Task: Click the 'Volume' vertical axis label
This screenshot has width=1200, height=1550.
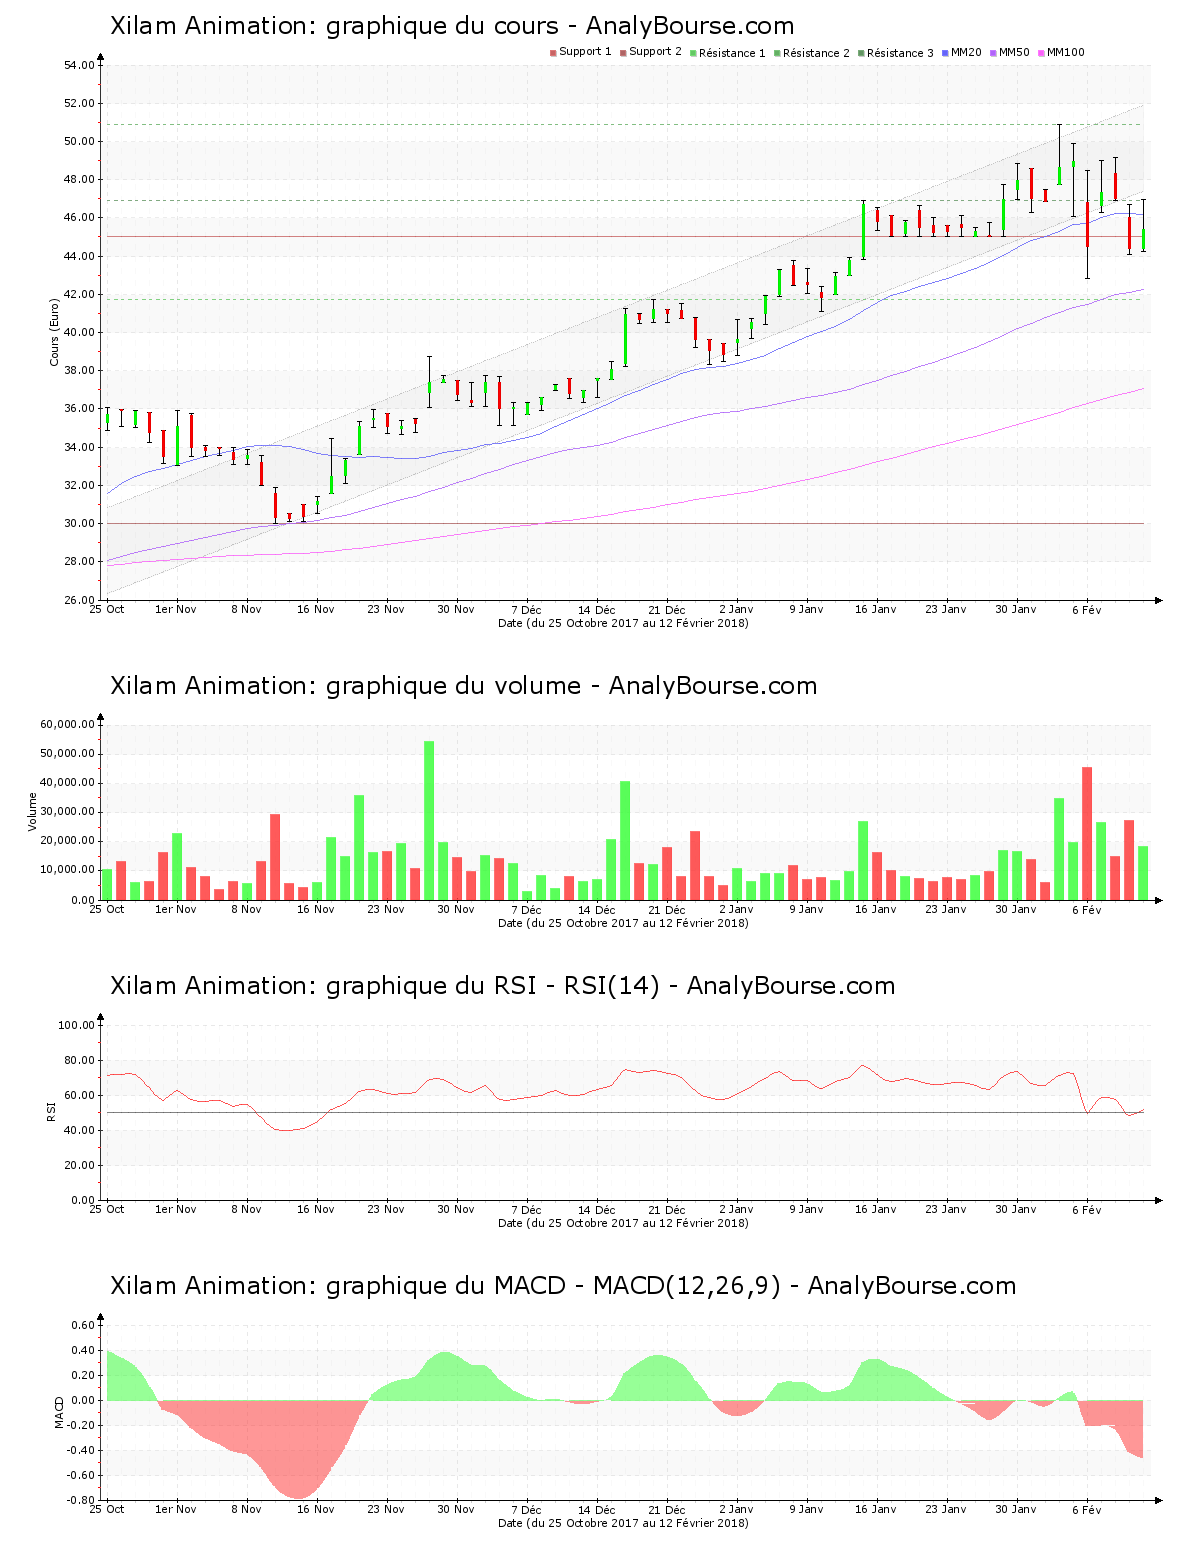Action: (x=33, y=812)
